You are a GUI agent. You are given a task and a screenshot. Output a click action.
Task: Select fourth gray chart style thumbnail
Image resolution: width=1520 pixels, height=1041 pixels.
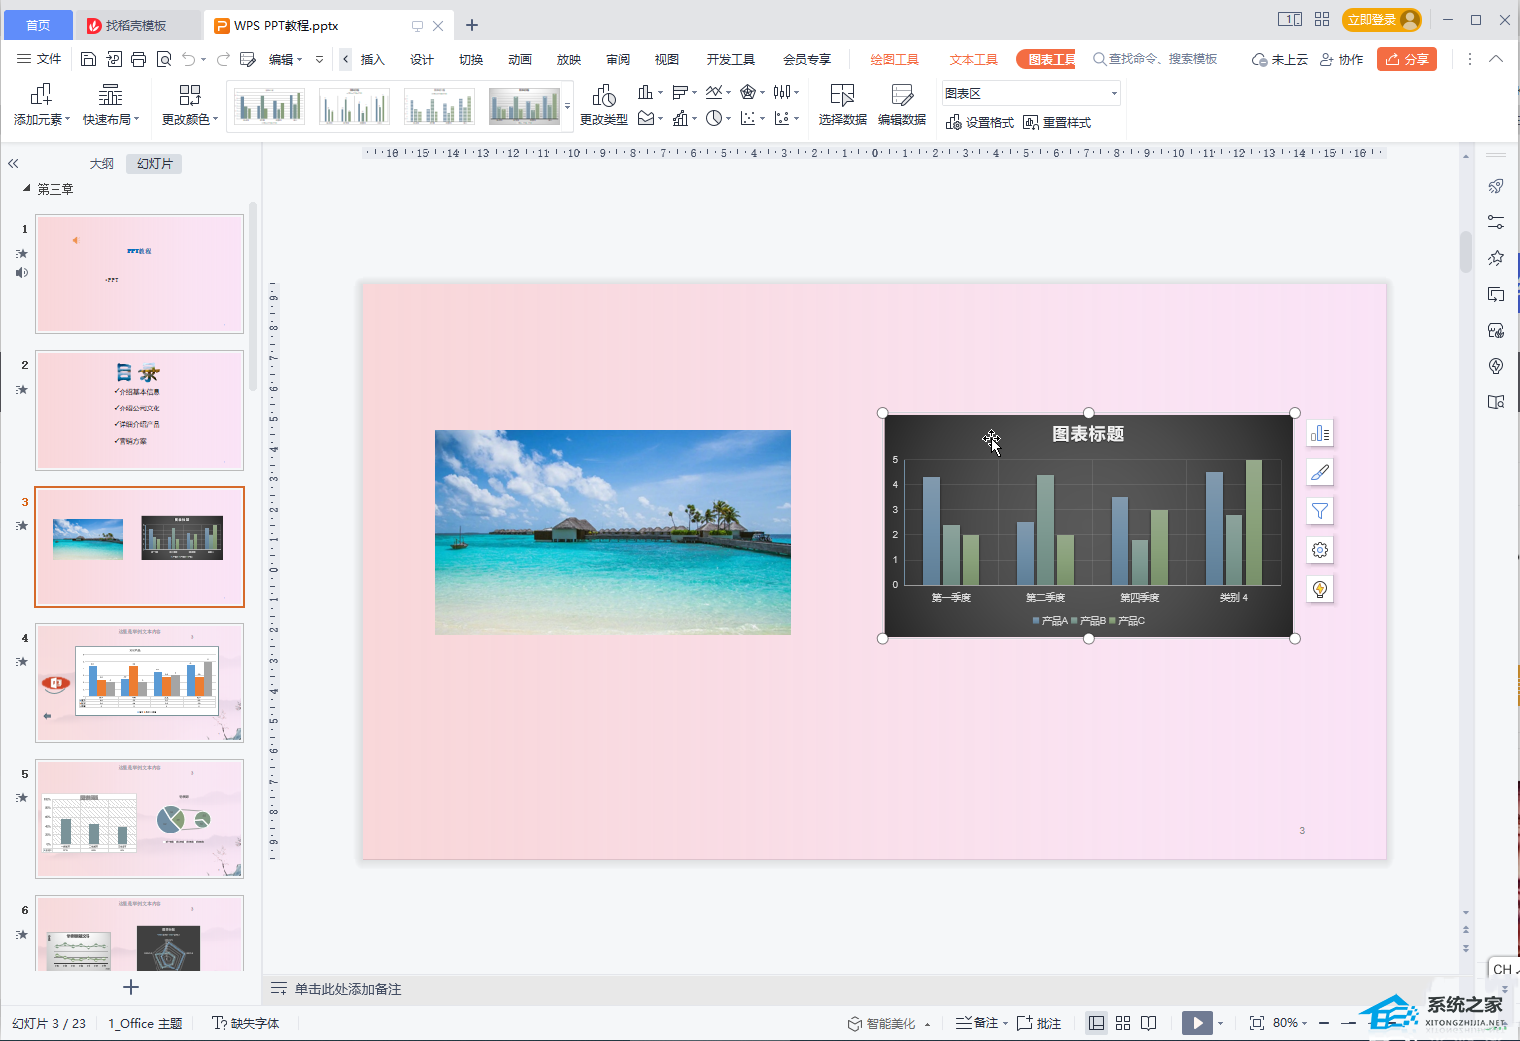point(524,106)
